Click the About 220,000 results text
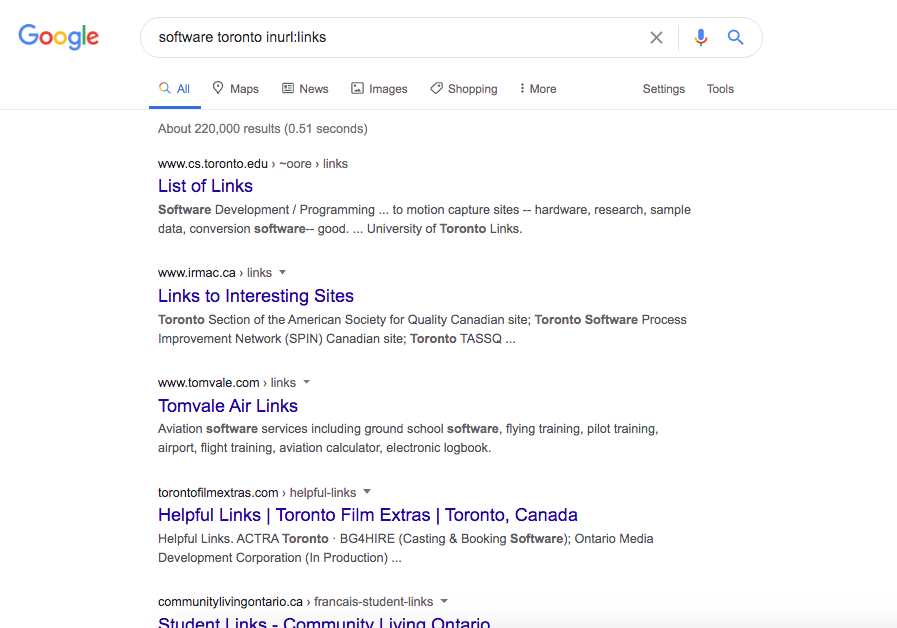The image size is (897, 628). click(263, 129)
